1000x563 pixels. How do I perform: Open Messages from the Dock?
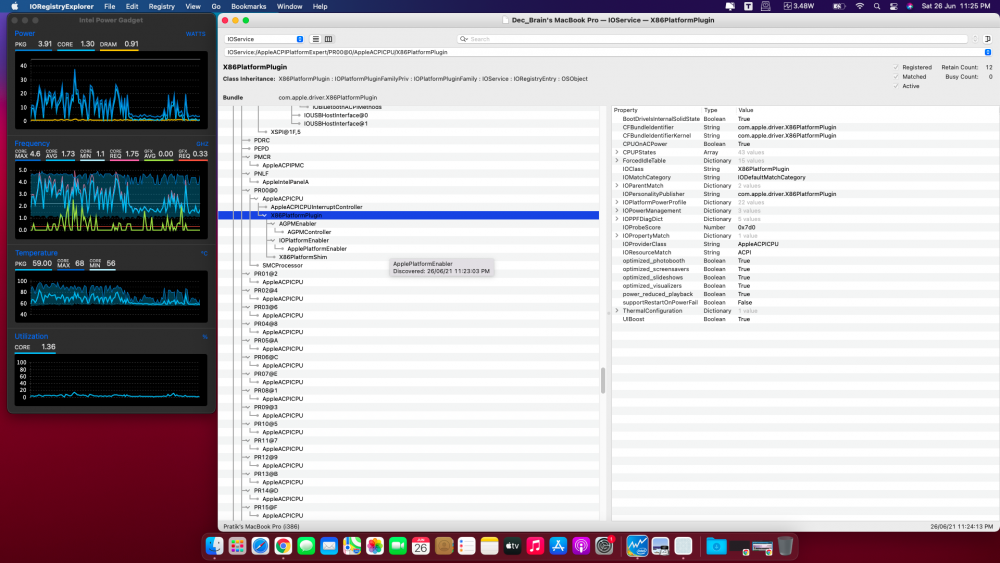point(306,546)
